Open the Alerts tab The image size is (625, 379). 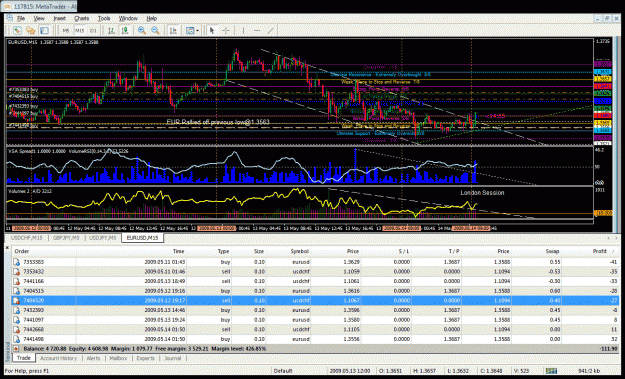tap(93, 358)
